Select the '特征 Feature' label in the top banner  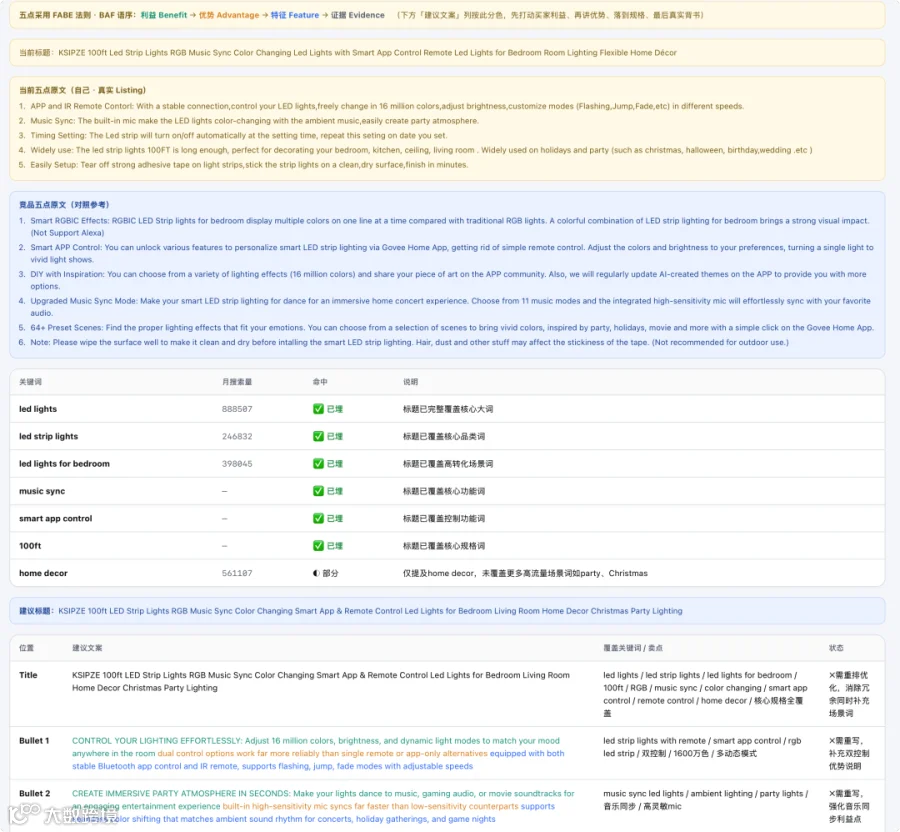pos(295,15)
